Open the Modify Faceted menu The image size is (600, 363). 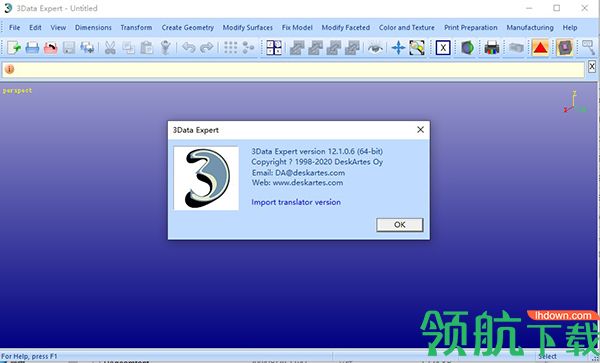click(x=346, y=28)
